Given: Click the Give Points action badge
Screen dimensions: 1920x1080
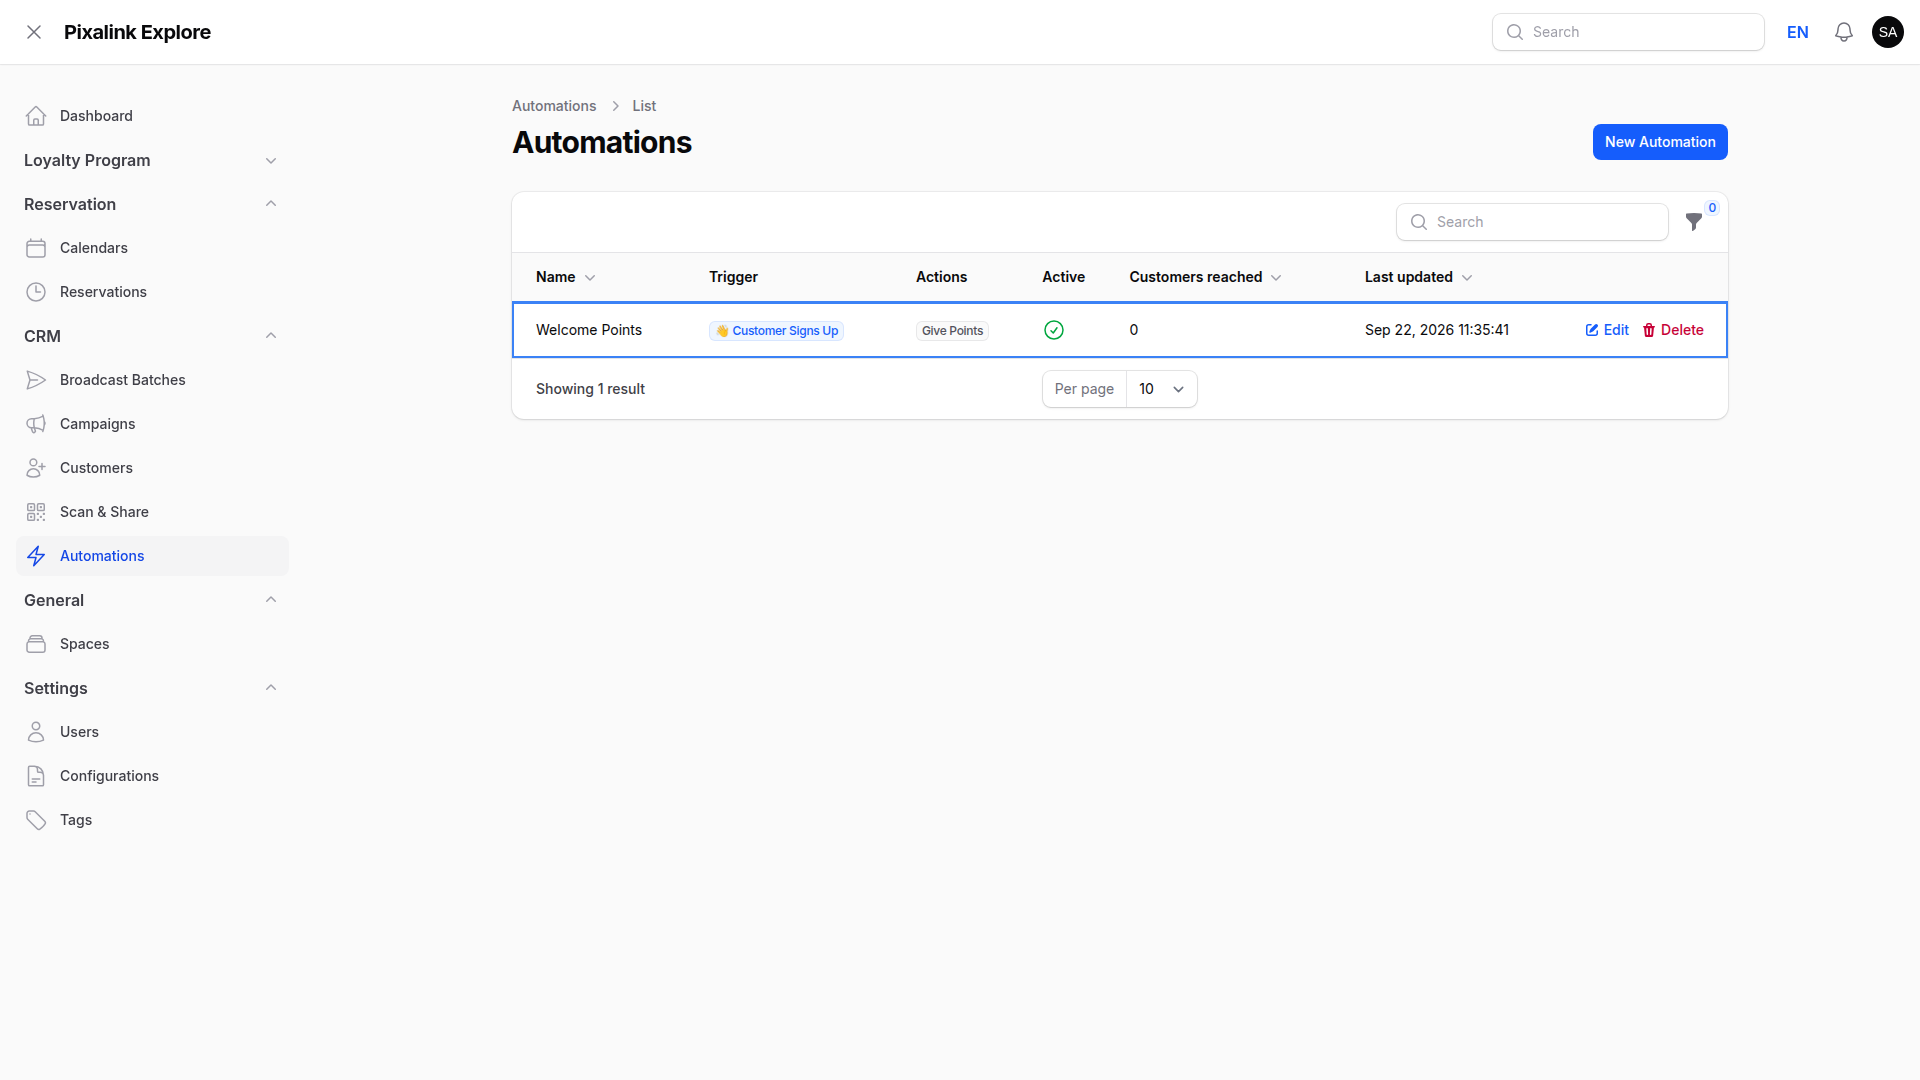Looking at the screenshot, I should pyautogui.click(x=952, y=331).
